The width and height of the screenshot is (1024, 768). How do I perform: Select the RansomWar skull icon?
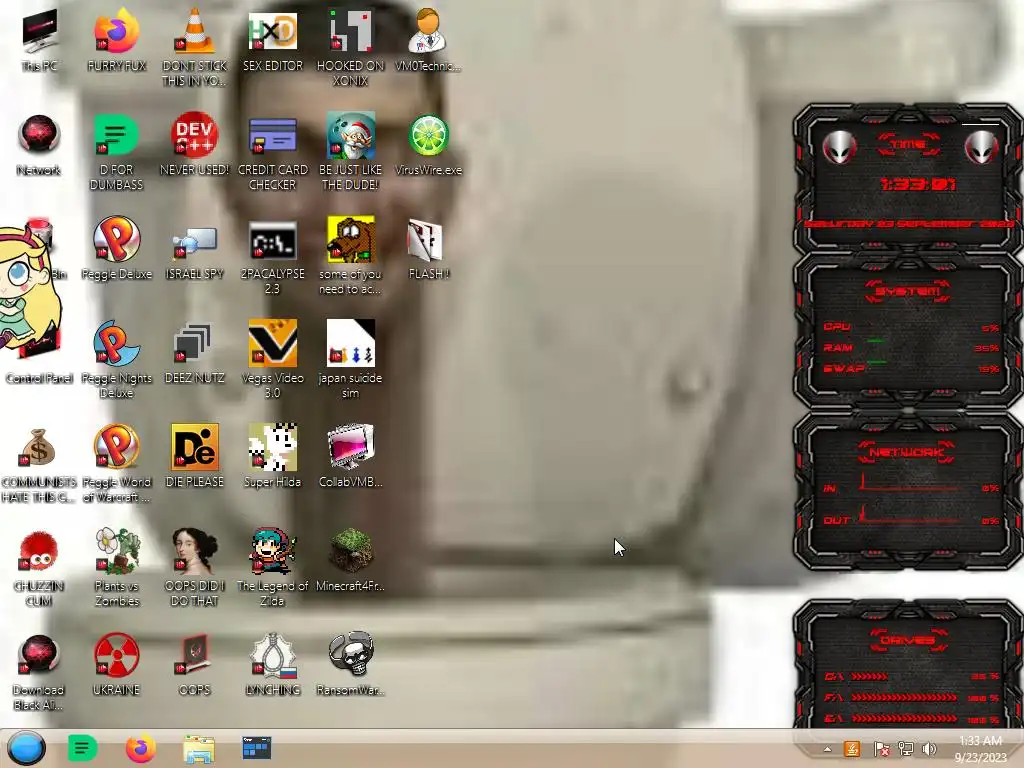coord(350,665)
